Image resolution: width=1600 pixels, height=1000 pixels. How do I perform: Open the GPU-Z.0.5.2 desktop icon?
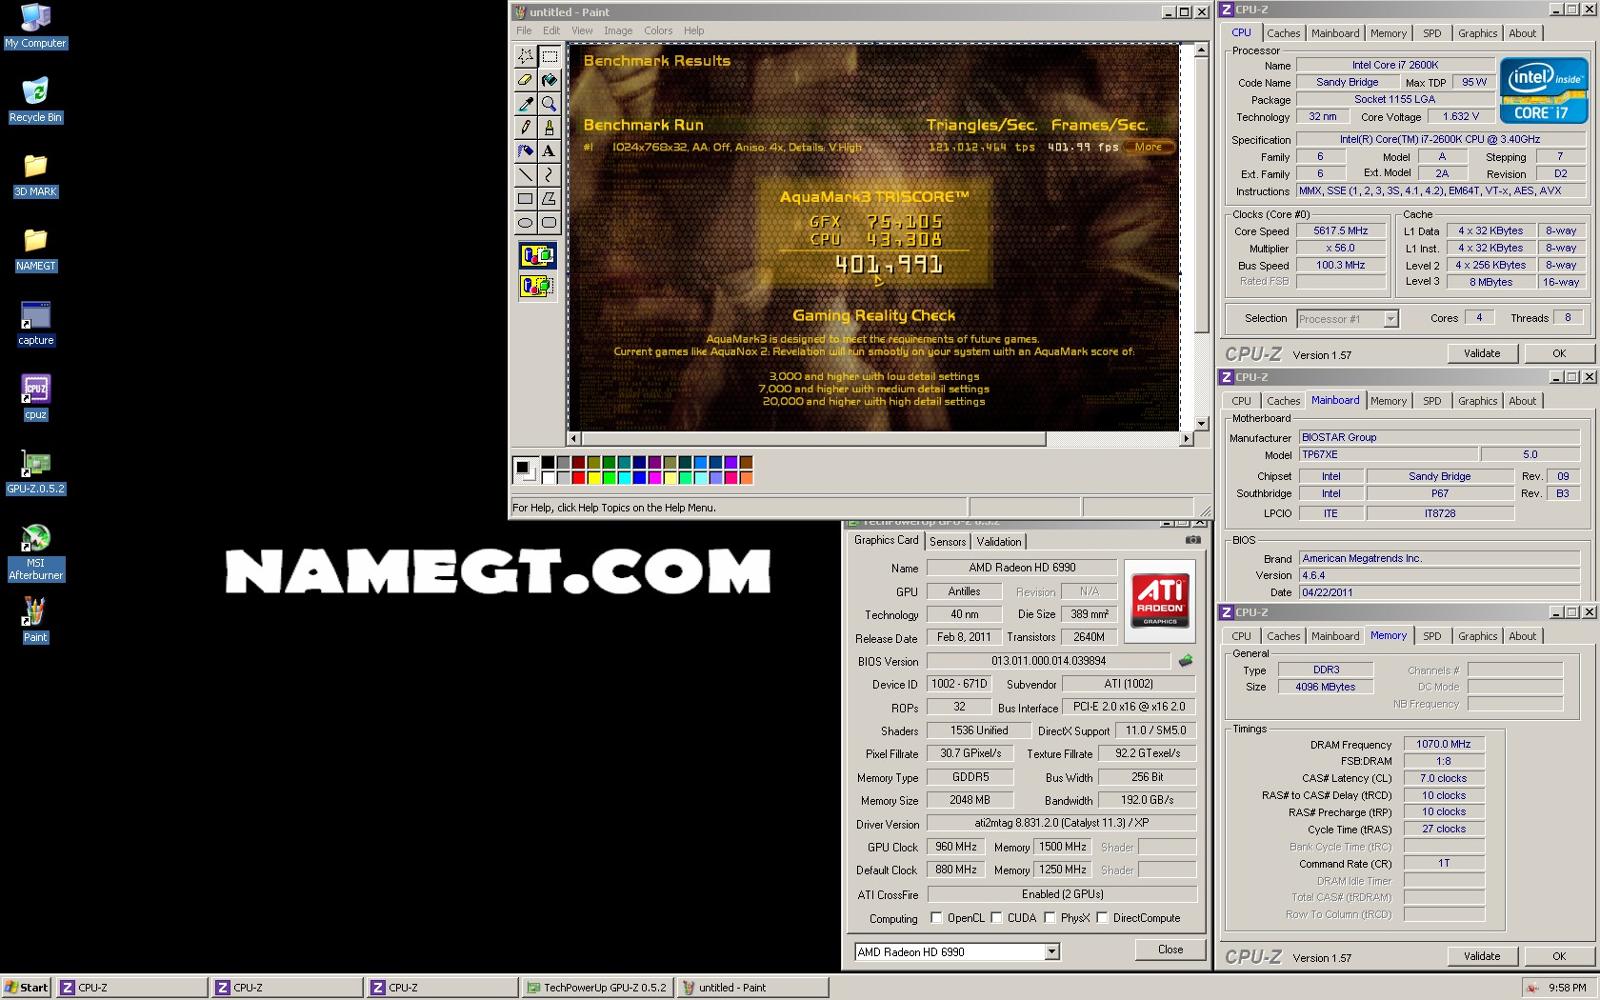coord(35,472)
